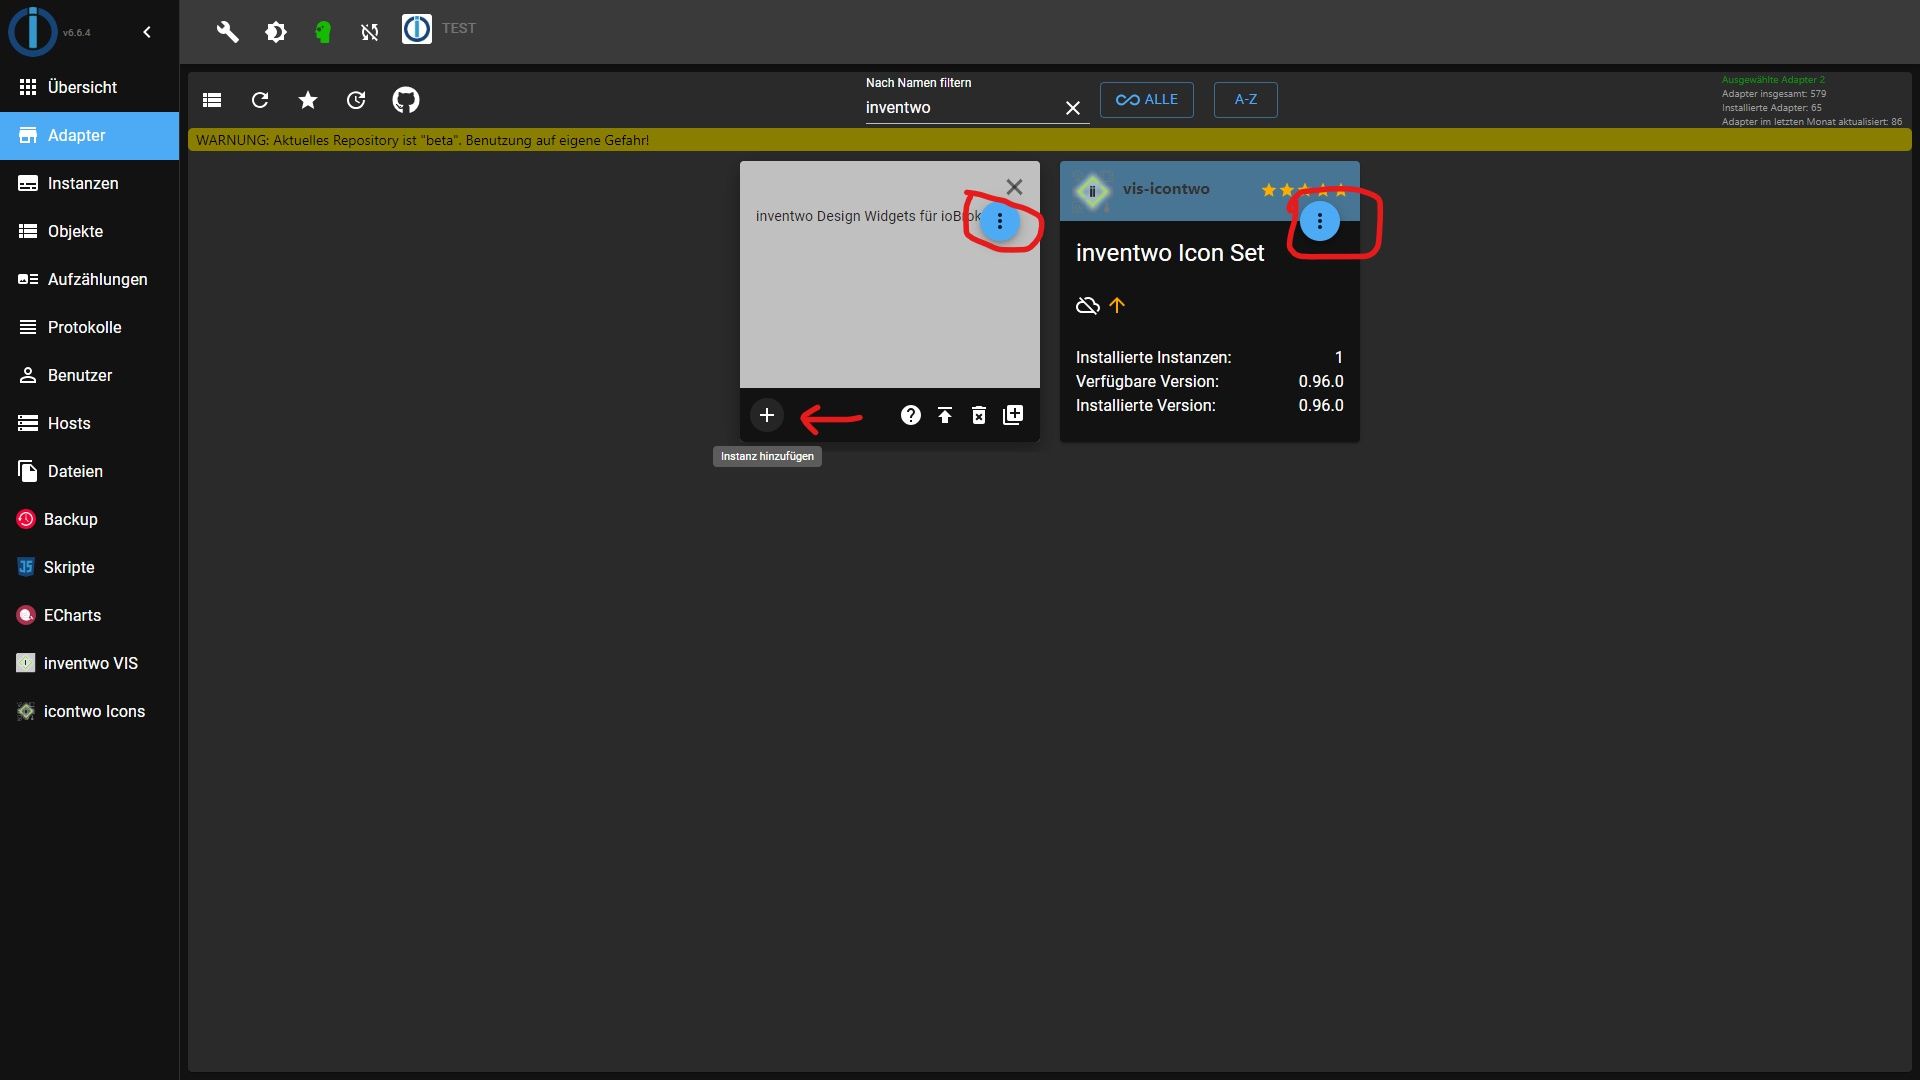Click the ALLE filter button

point(1147,100)
